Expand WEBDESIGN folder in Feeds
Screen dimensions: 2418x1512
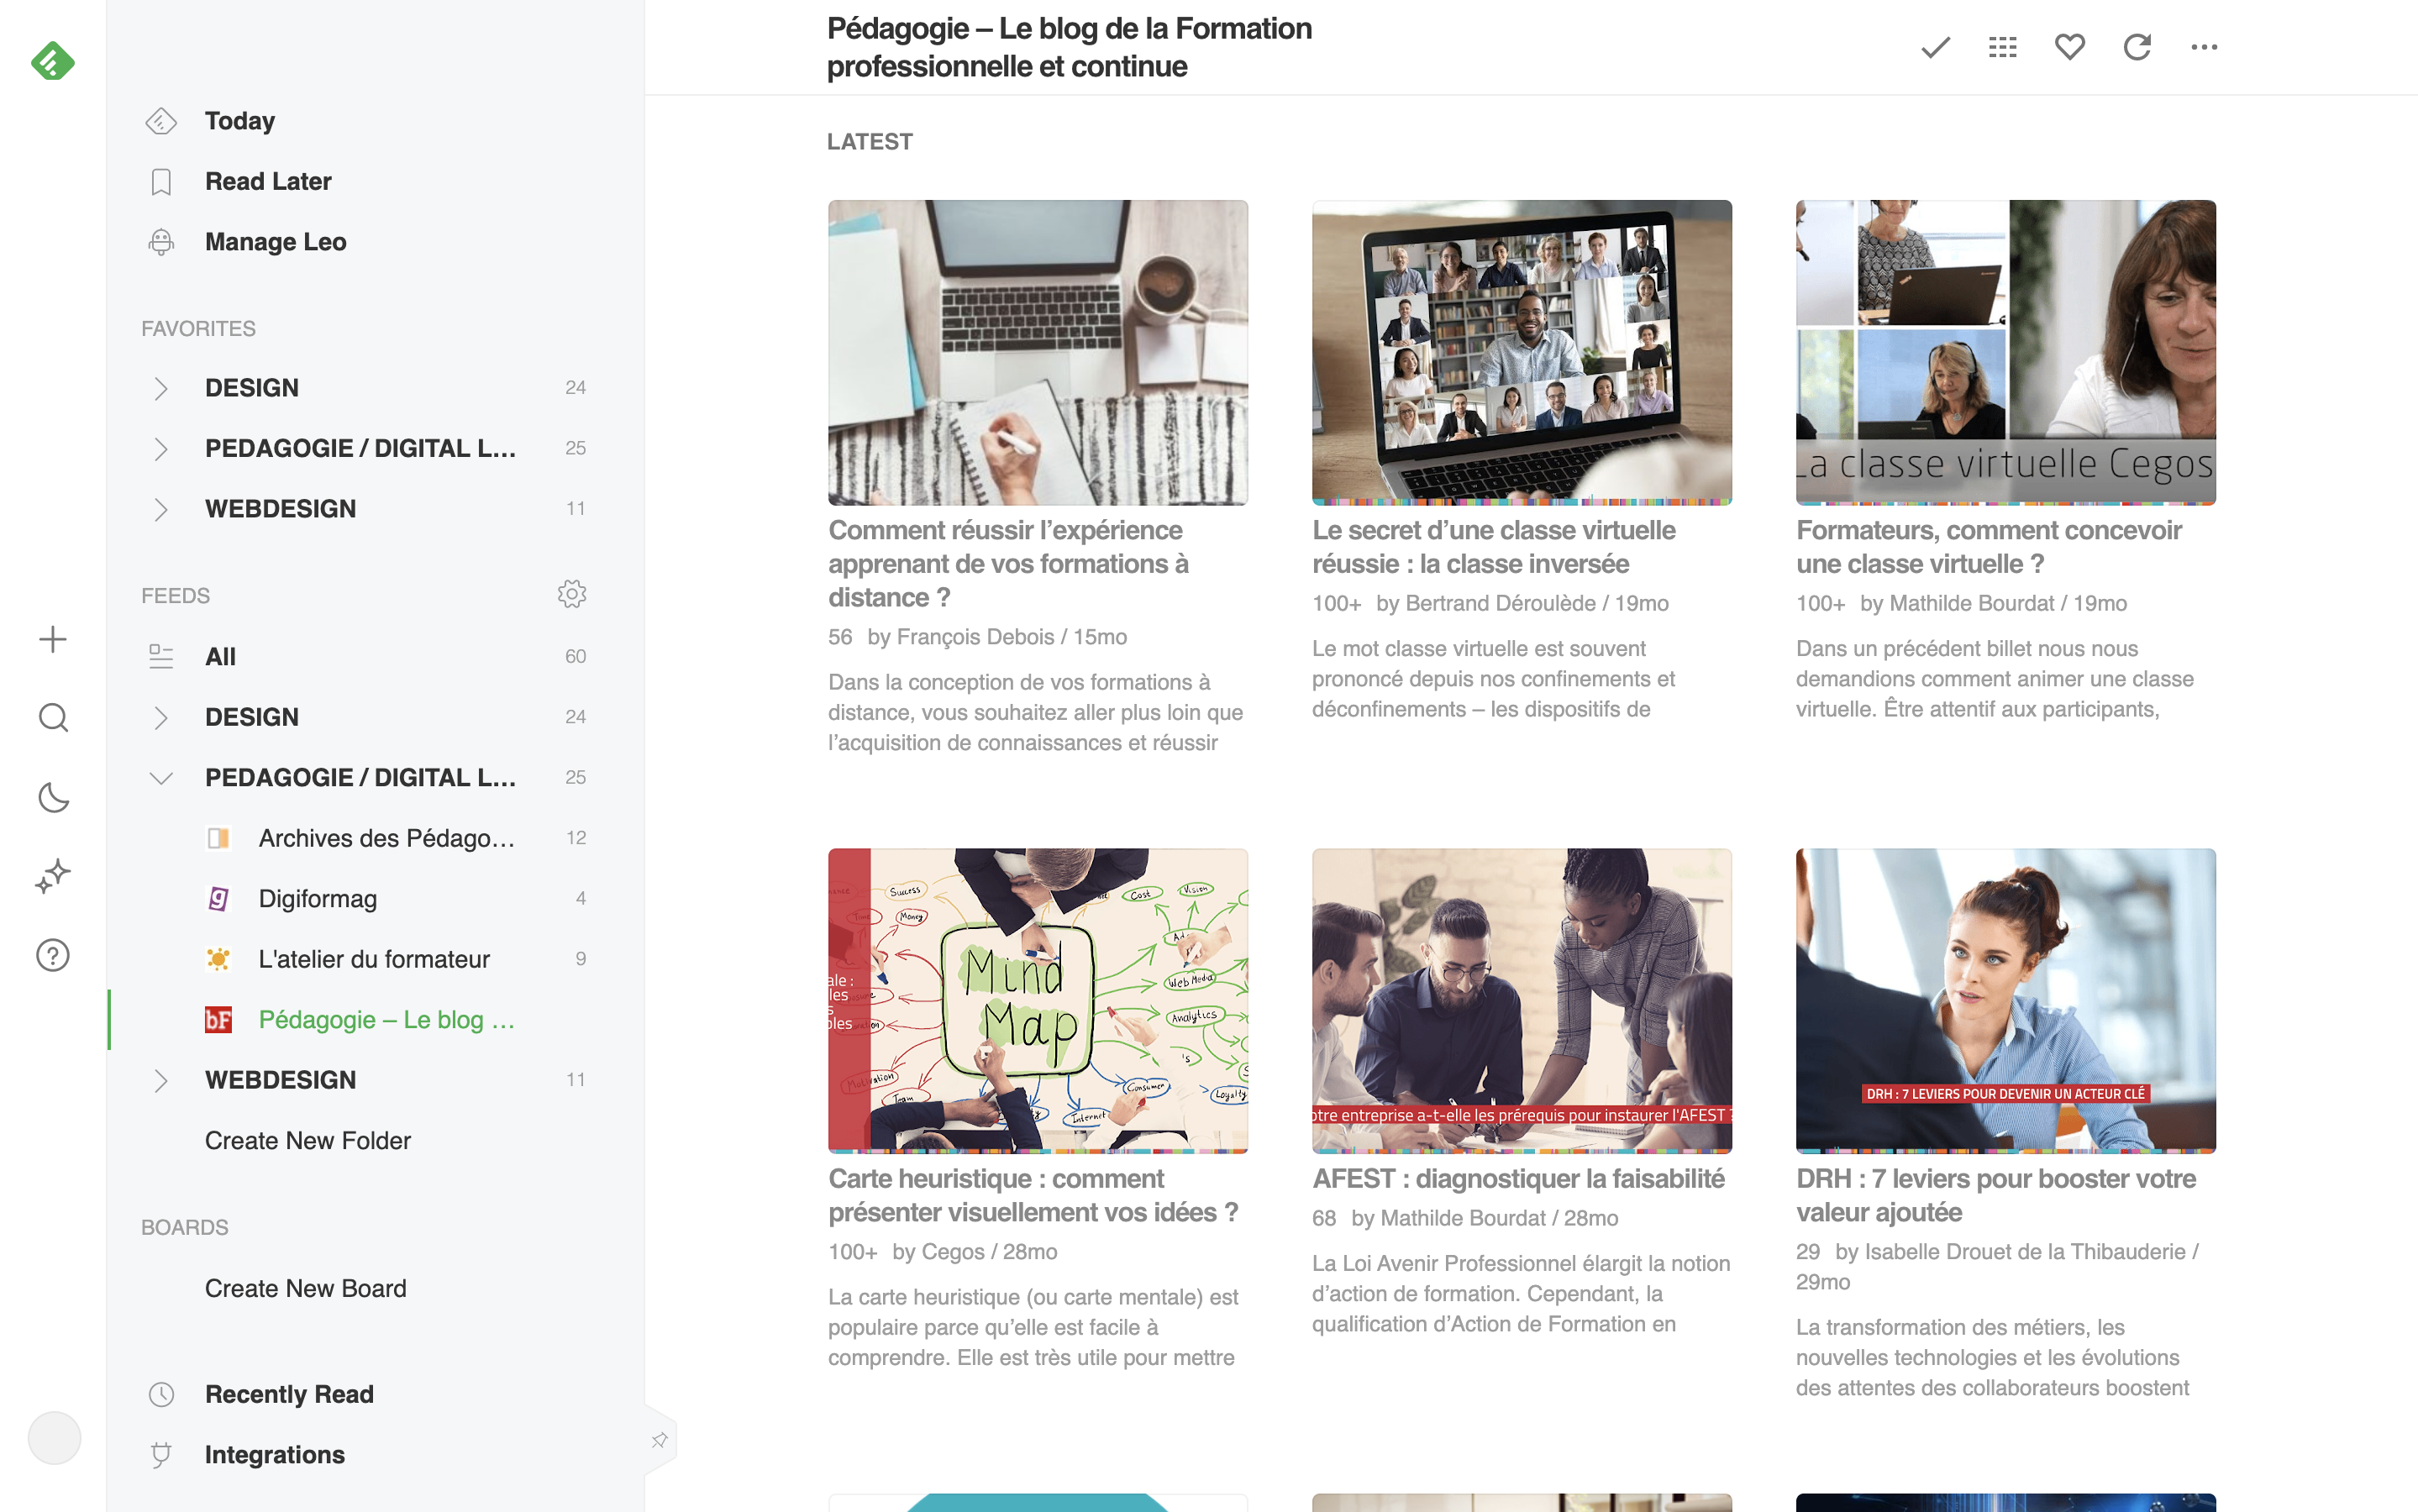click(x=160, y=1080)
